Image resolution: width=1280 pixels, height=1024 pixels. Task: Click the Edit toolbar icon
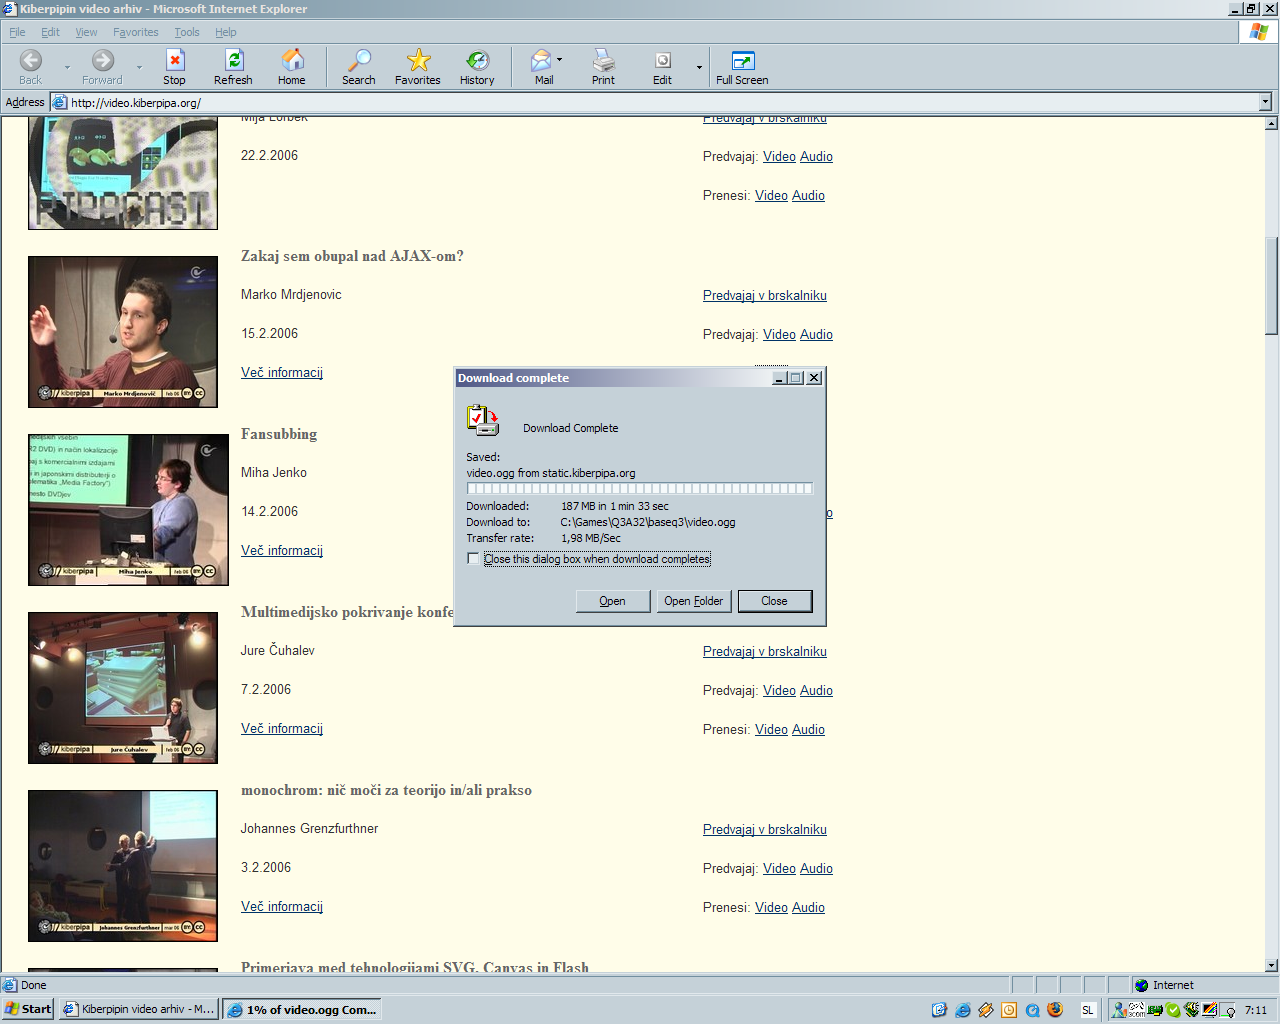point(662,60)
